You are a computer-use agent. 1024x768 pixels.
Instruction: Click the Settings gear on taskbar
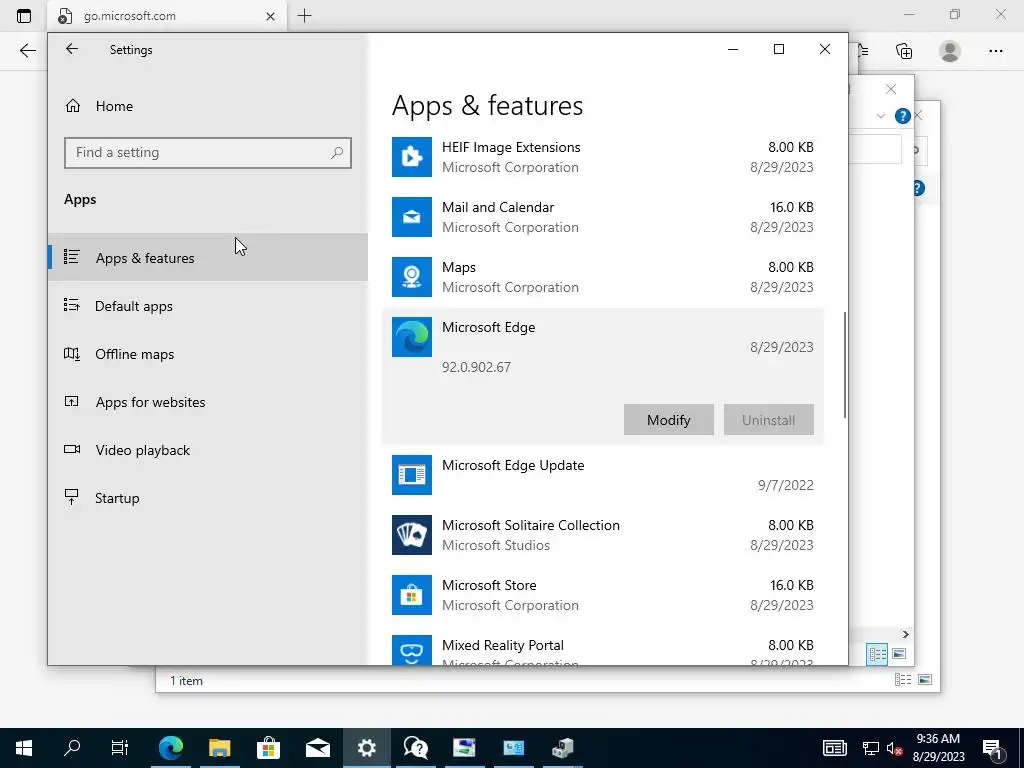tap(366, 748)
